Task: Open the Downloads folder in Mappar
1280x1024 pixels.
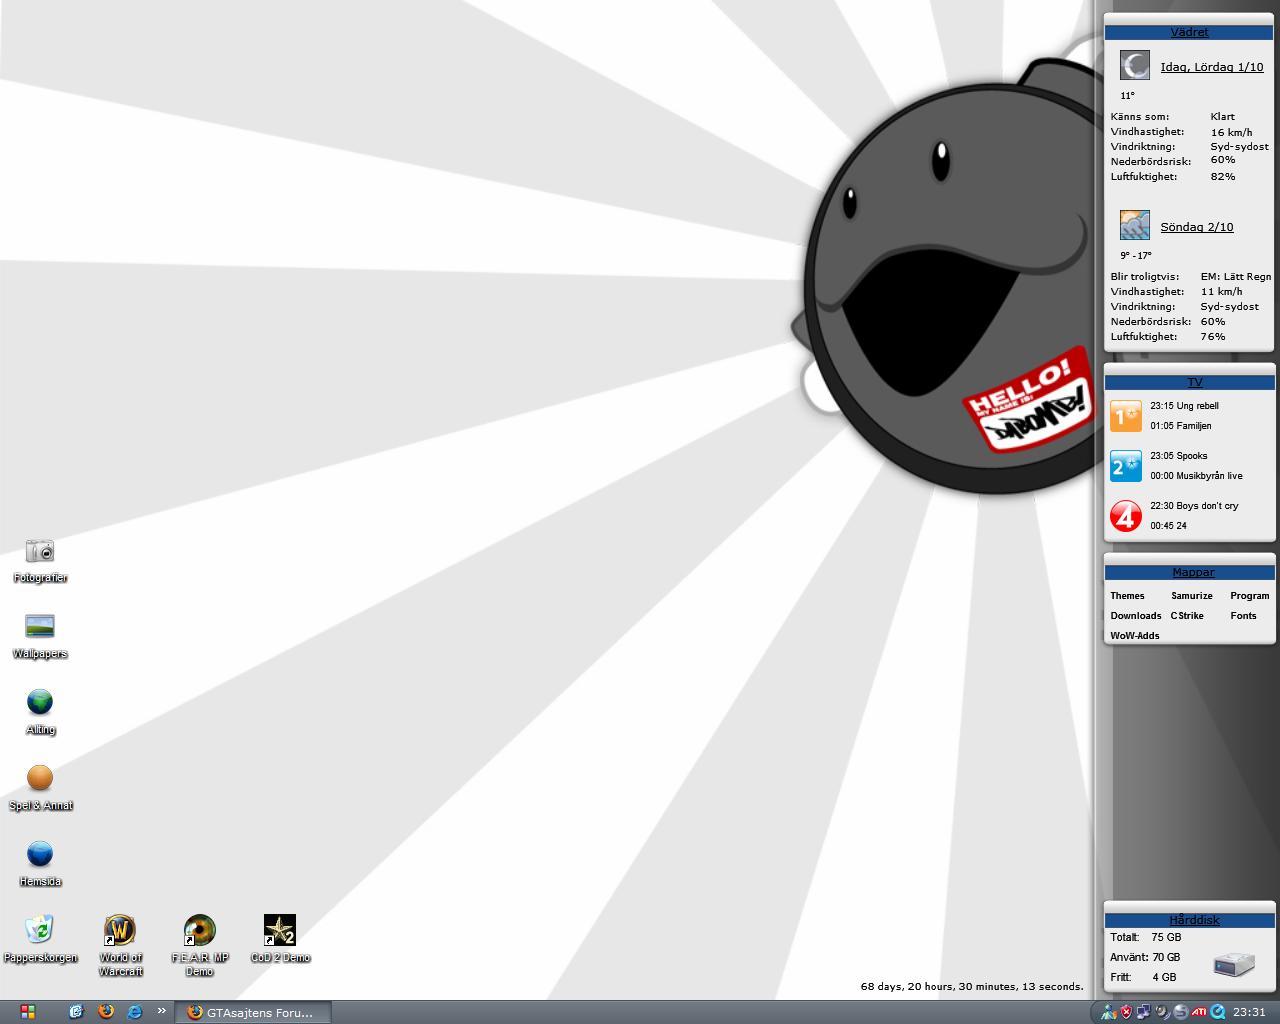Action: tap(1136, 616)
